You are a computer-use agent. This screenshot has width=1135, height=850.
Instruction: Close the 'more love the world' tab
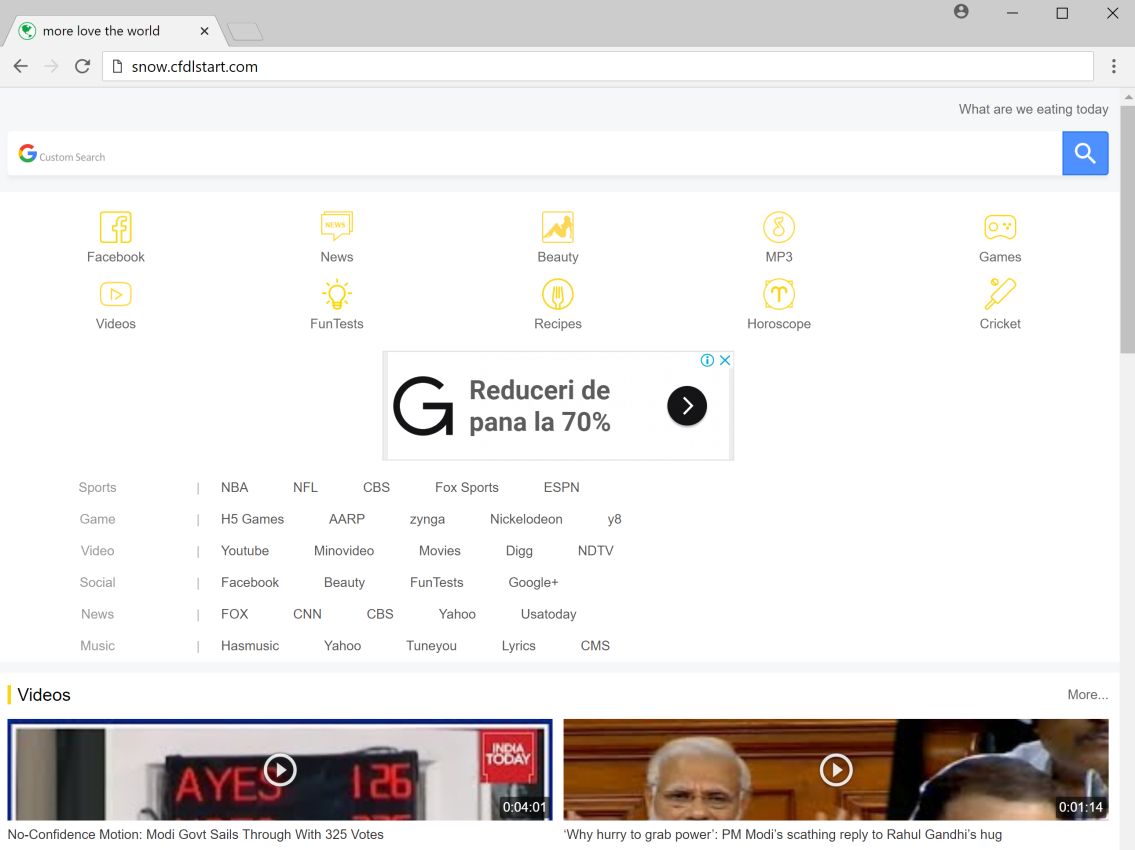pos(204,31)
